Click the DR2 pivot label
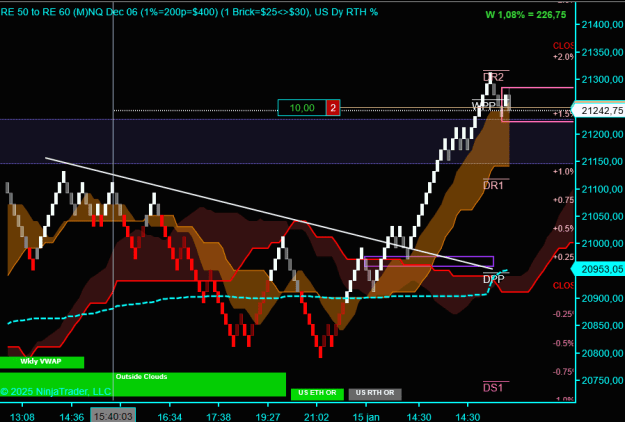This screenshot has width=625, height=422. (493, 77)
